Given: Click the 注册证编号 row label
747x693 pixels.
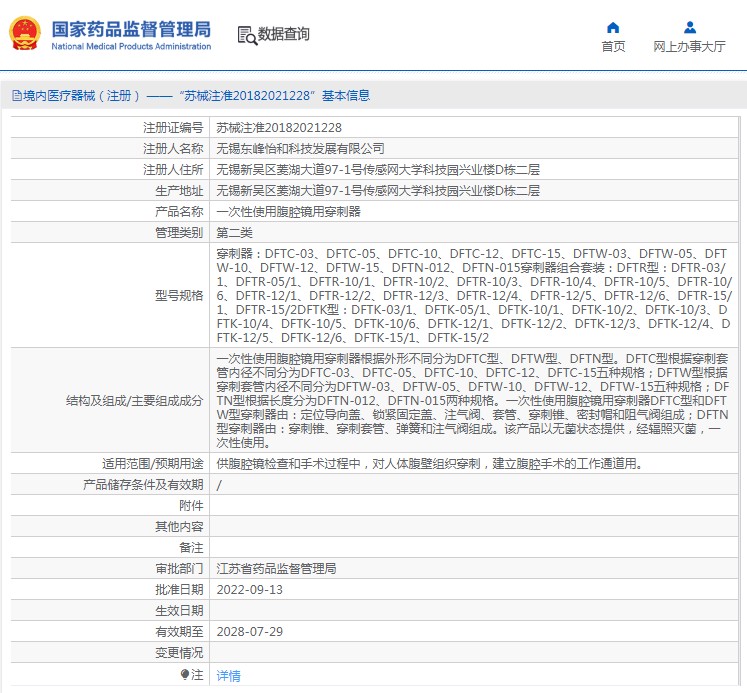Looking at the screenshot, I should (x=173, y=128).
